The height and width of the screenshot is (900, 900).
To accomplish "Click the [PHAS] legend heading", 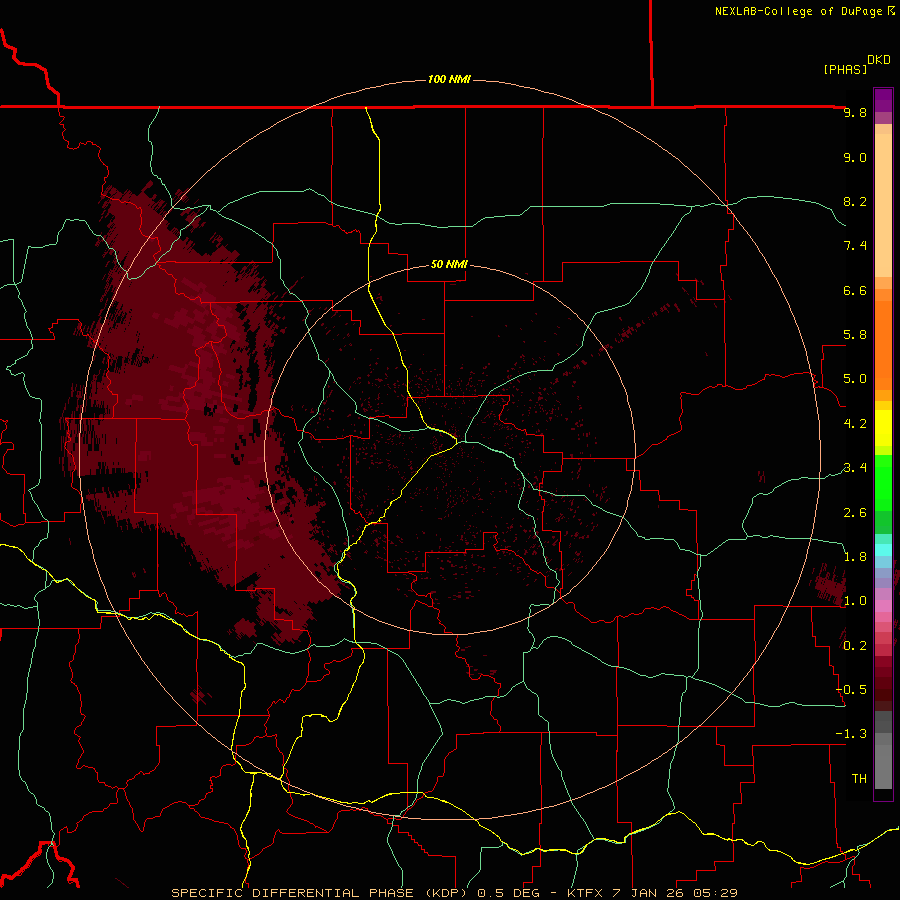I will pos(845,69).
